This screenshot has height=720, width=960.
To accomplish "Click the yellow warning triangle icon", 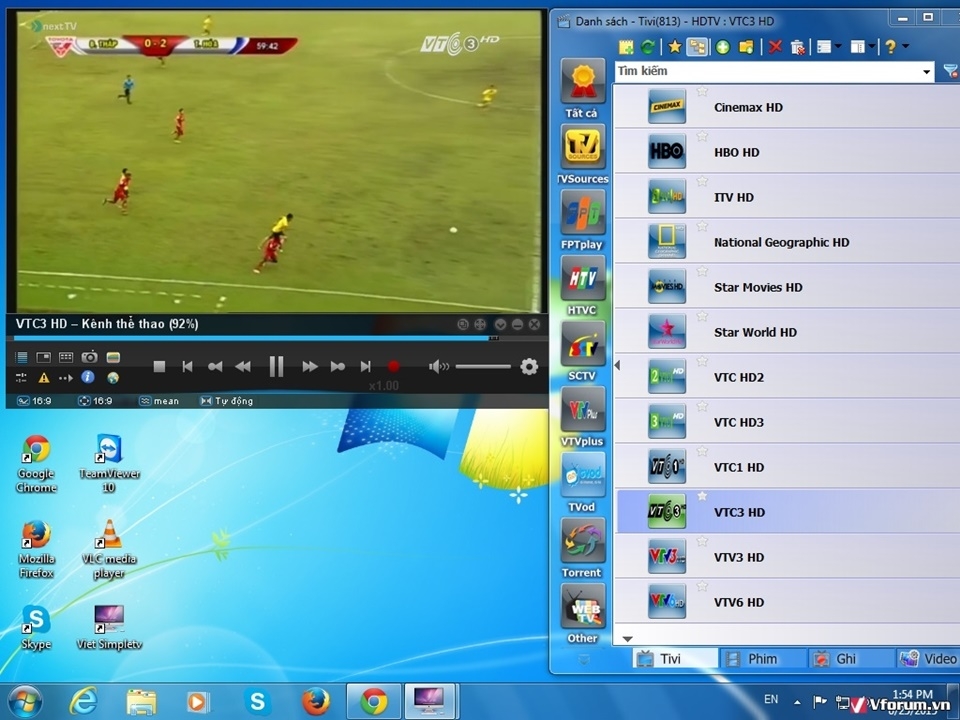I will [x=44, y=378].
